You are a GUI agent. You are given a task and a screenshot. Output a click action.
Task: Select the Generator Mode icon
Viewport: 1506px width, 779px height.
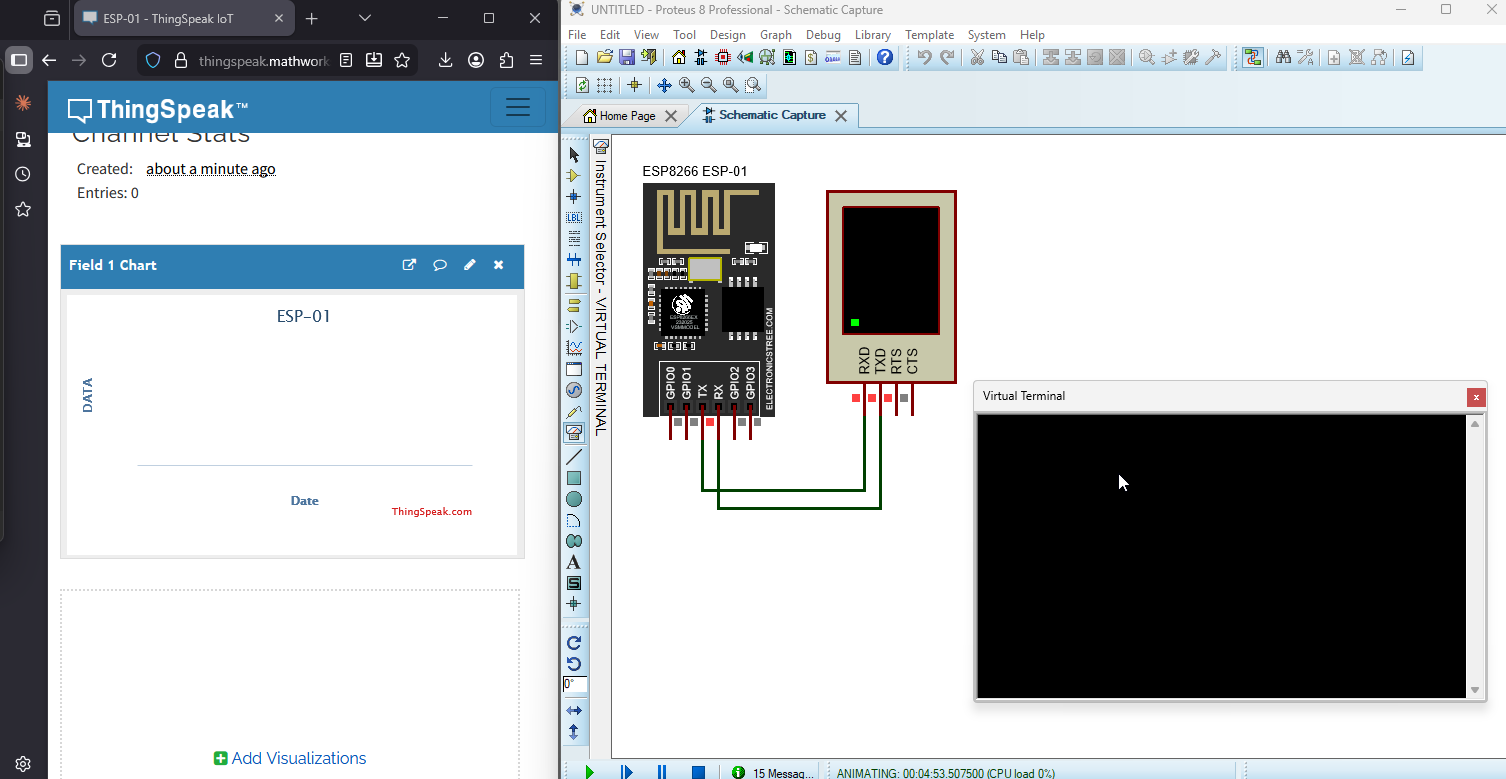[574, 390]
